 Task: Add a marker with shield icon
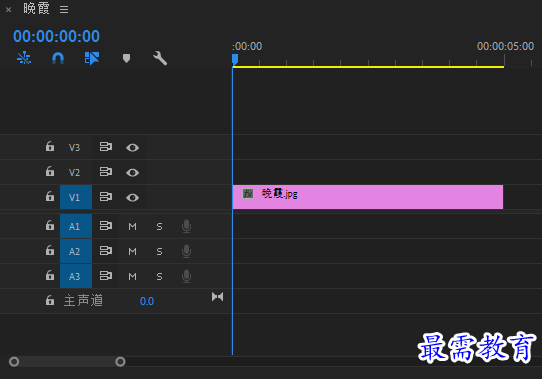126,58
